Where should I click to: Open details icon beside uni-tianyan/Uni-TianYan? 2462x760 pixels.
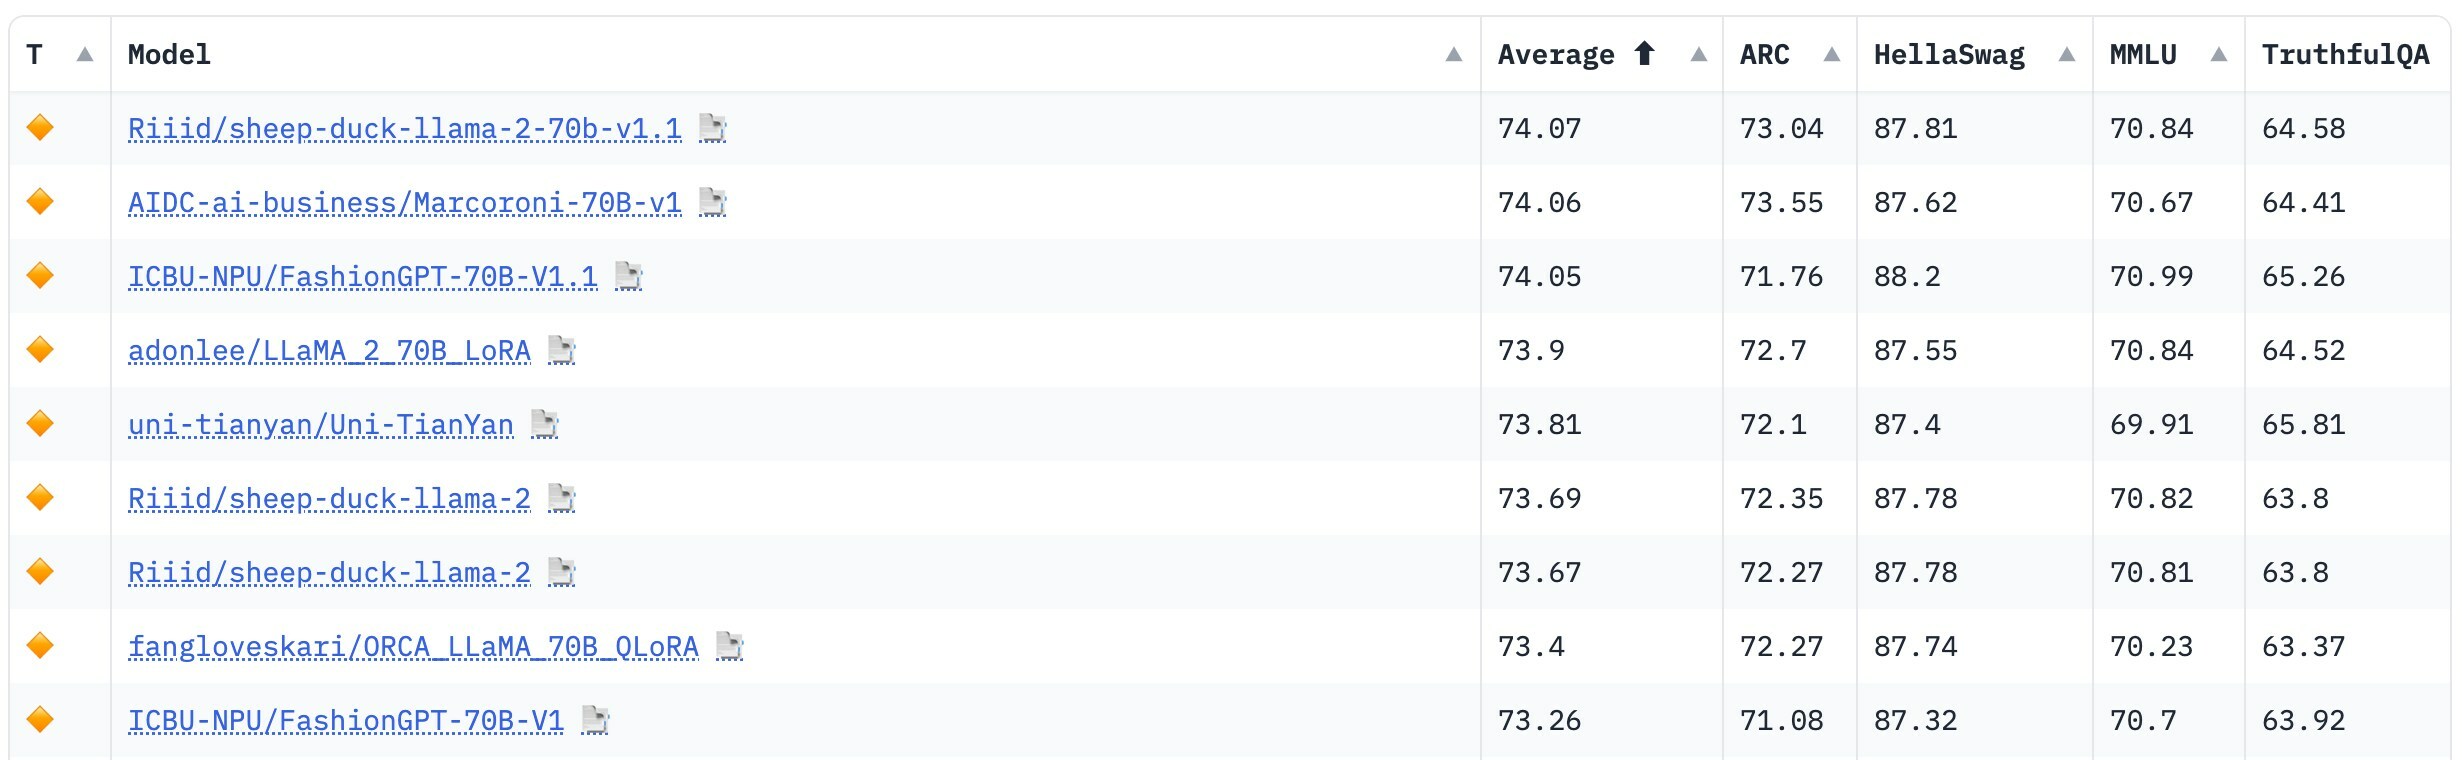[544, 424]
